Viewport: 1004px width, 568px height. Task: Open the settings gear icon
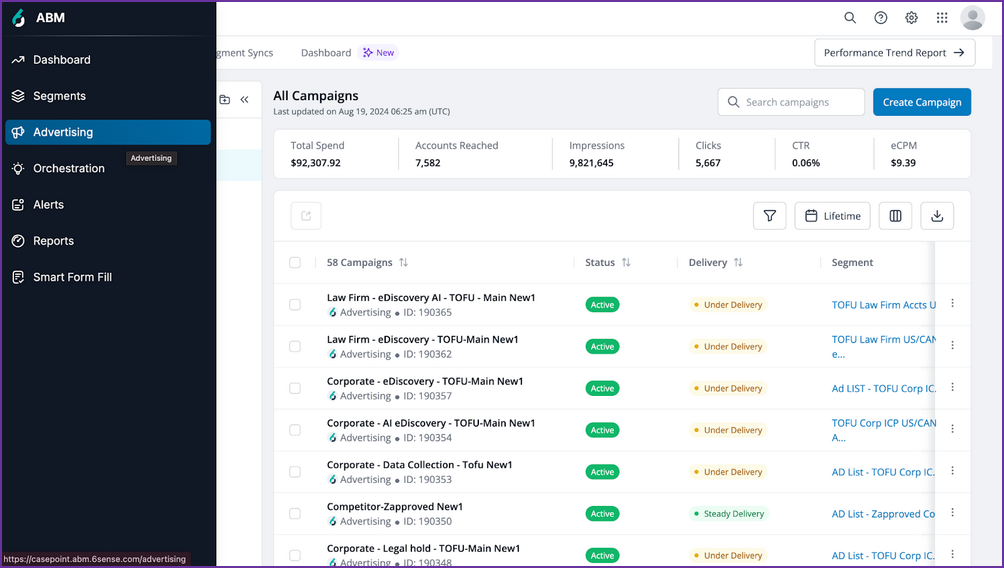[911, 18]
